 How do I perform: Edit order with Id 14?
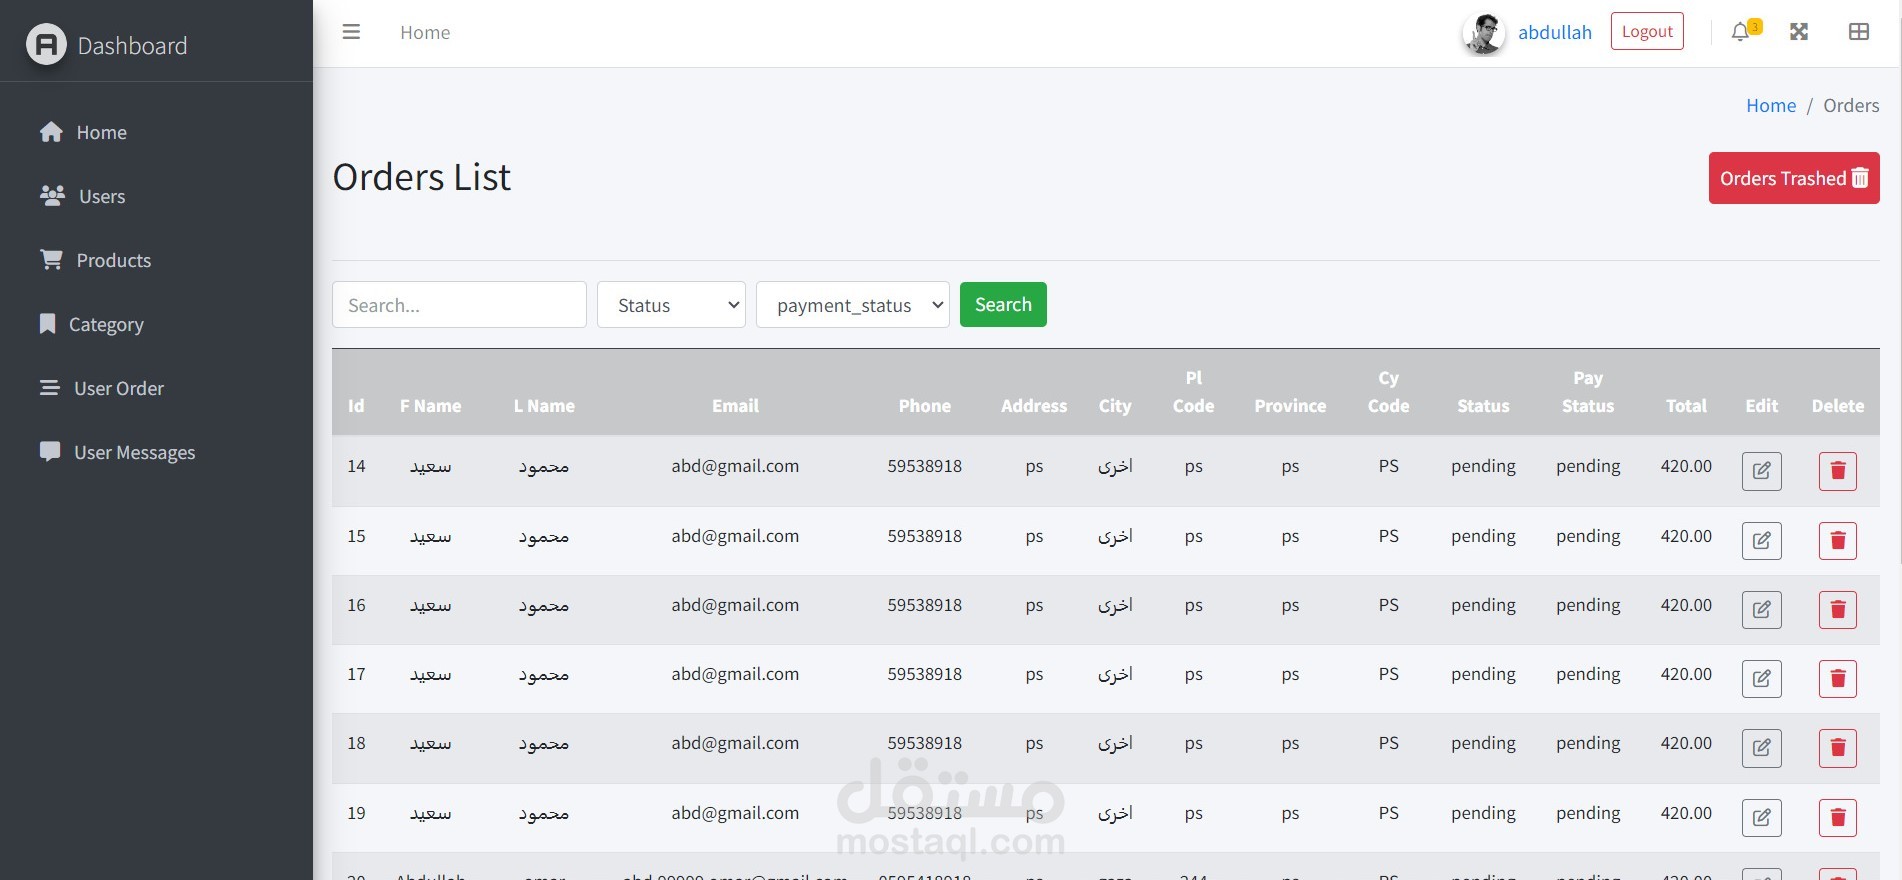coord(1762,471)
